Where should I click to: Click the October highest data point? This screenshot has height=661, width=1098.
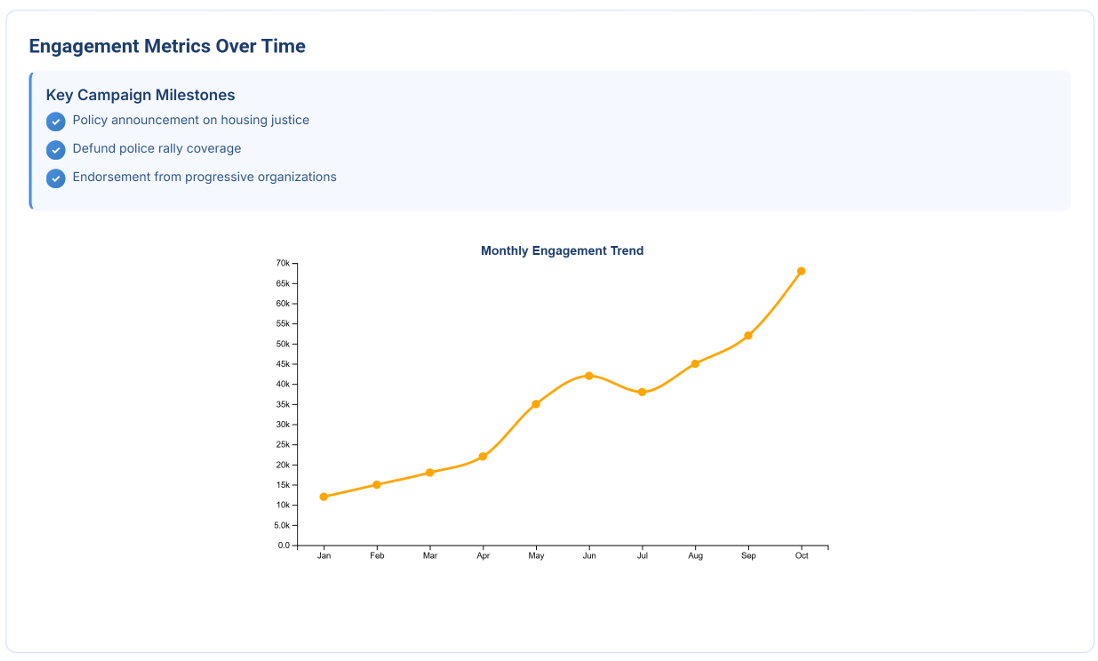[801, 271]
